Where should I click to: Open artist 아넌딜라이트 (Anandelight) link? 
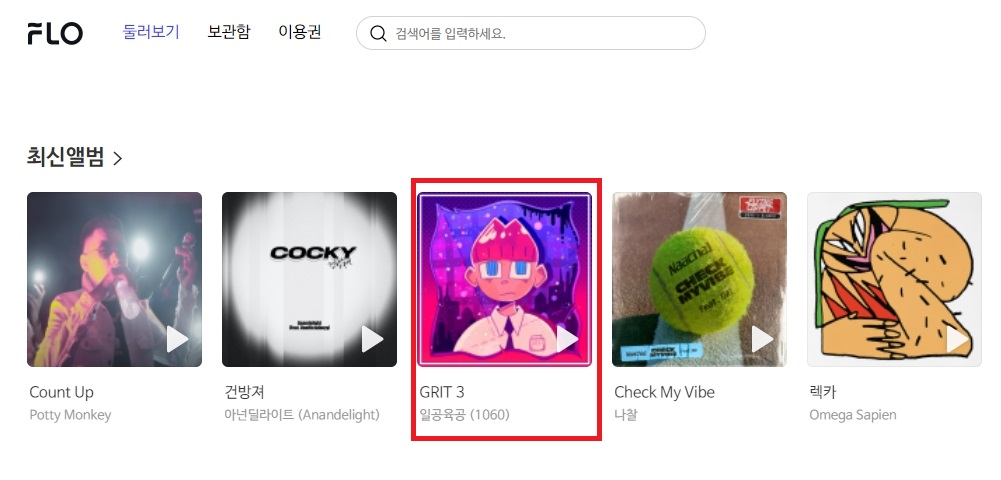coord(302,415)
